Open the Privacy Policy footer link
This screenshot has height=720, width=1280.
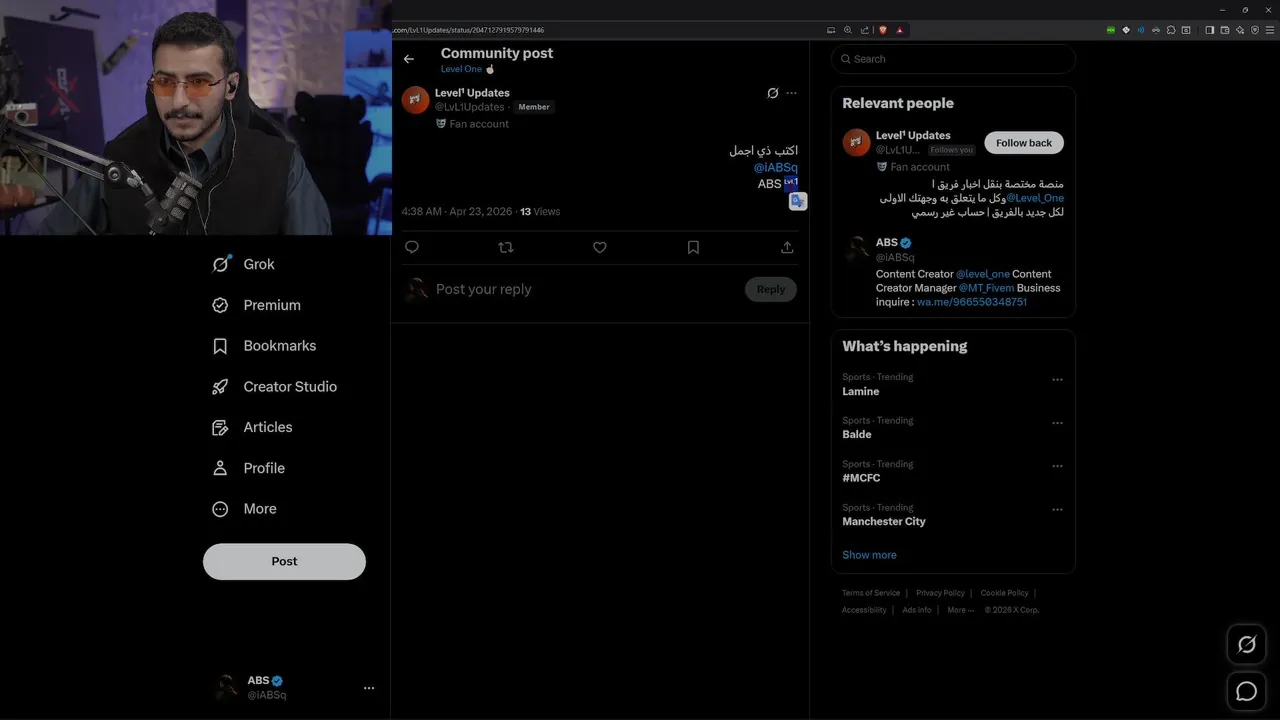coord(940,593)
